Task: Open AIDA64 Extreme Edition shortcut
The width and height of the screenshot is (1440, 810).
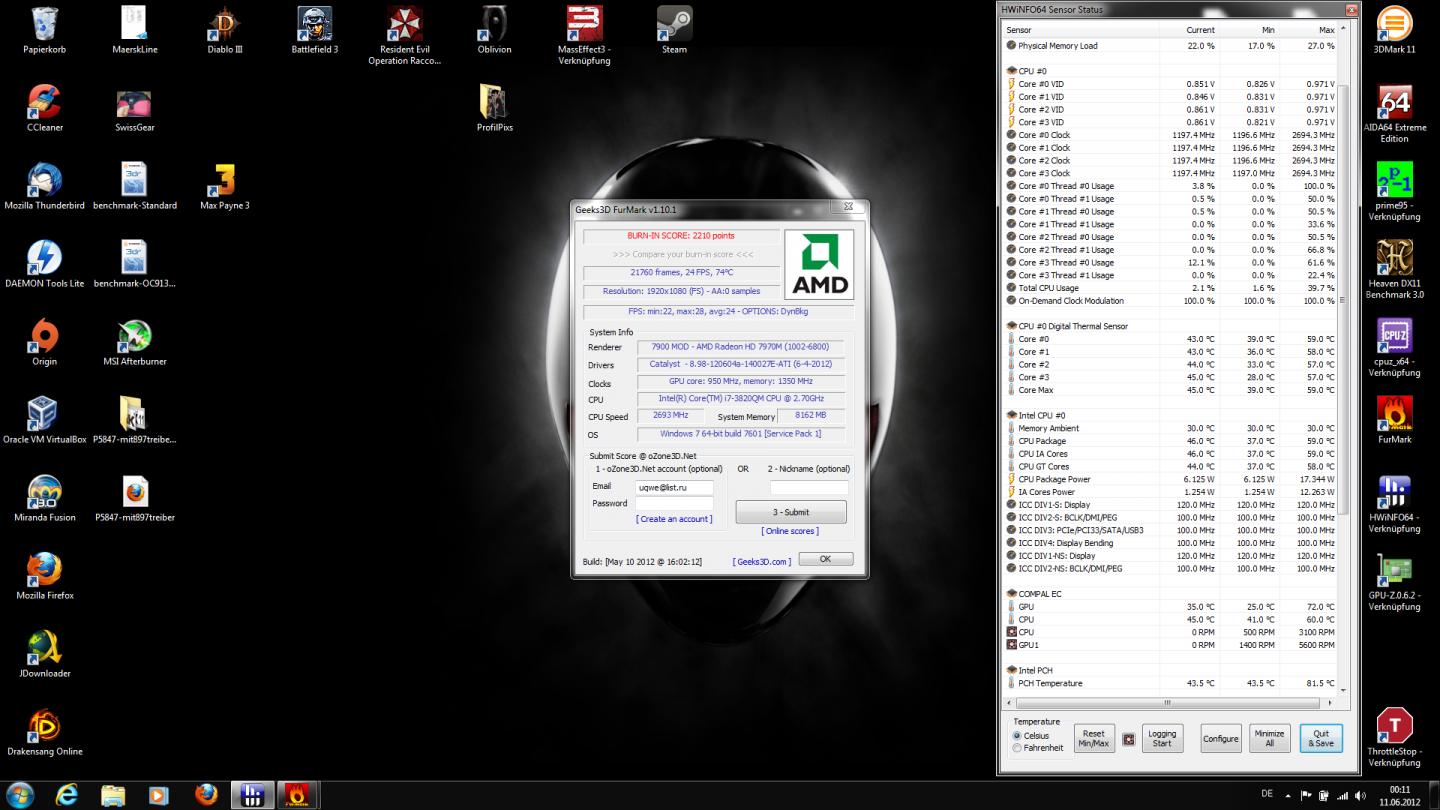Action: coord(1394,114)
